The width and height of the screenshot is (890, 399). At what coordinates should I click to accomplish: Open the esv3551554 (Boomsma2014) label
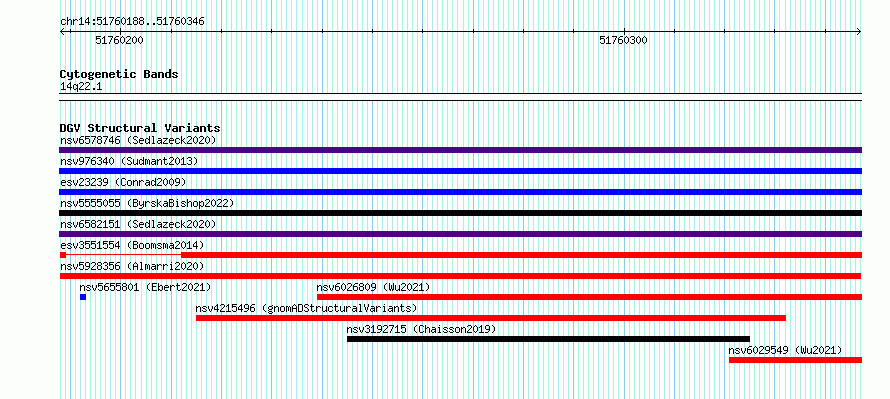[x=132, y=245]
